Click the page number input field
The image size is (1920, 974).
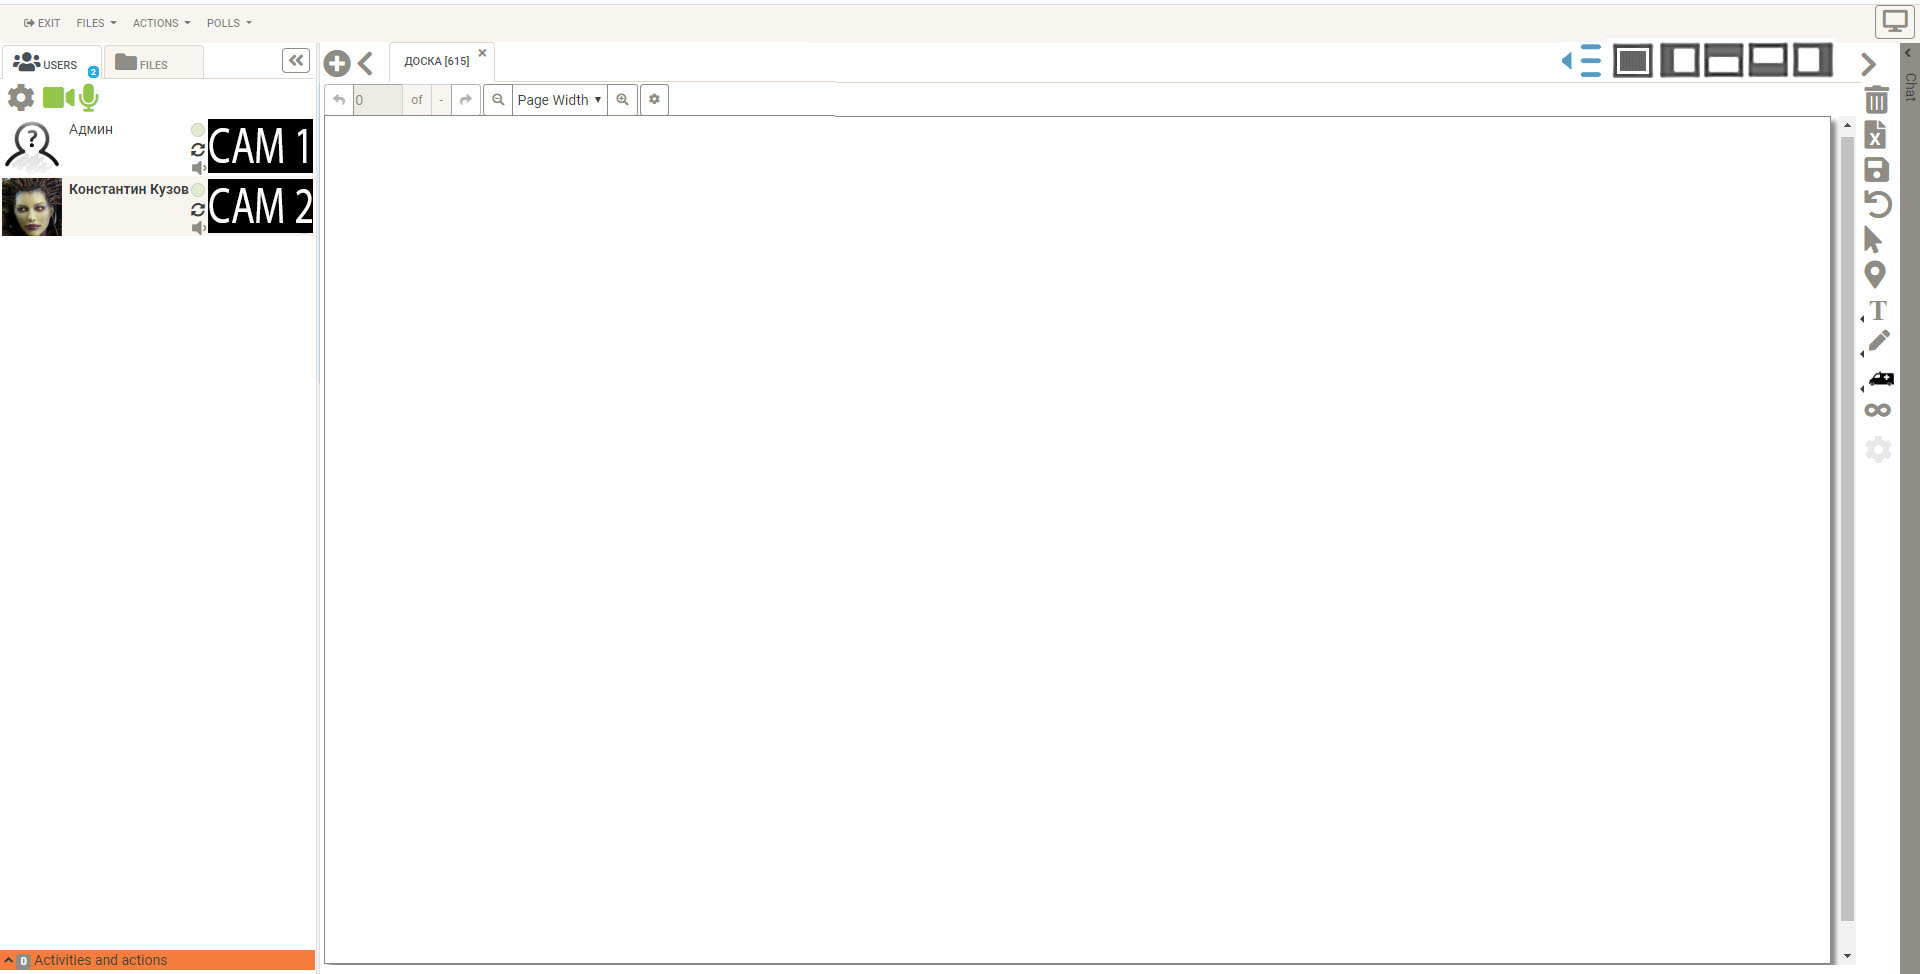tap(377, 100)
